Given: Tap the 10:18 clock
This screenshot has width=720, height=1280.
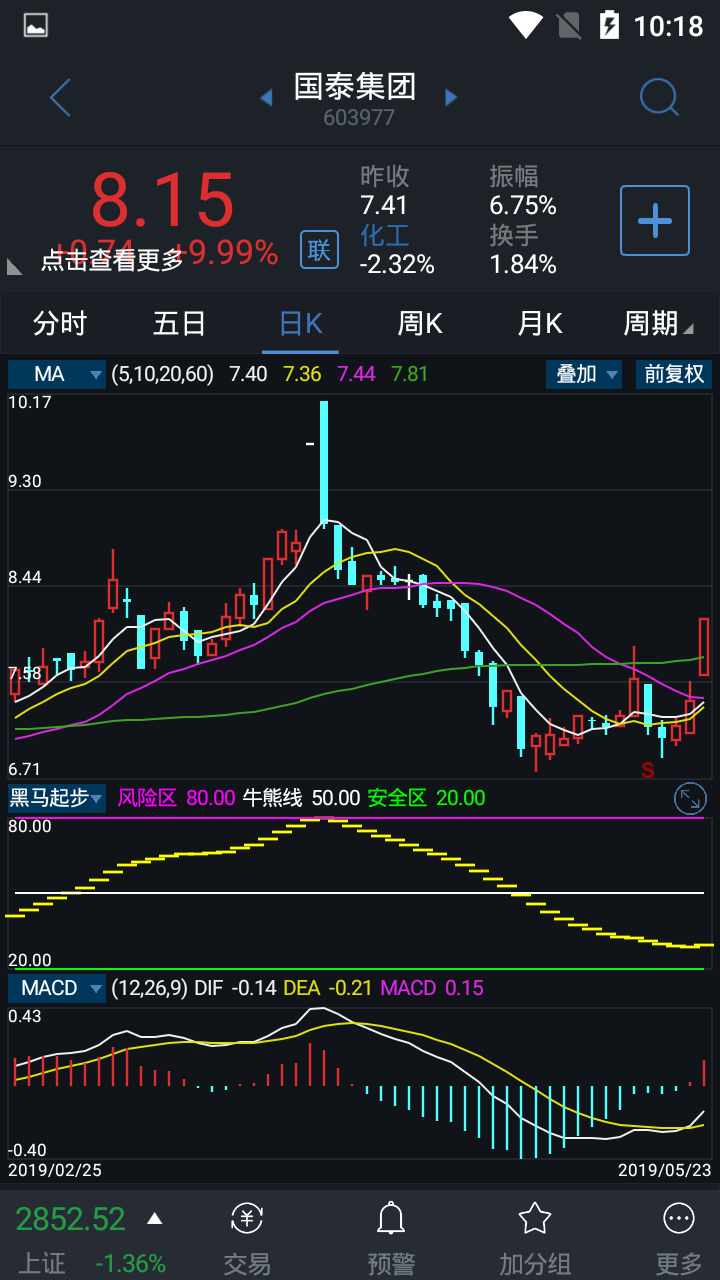Looking at the screenshot, I should pyautogui.click(x=669, y=25).
